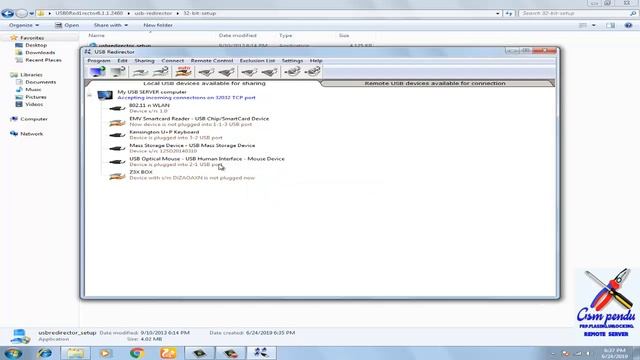This screenshot has height=360, width=640.
Task: Open the Recent pages dropdown beside Forward
Action: point(31,13)
